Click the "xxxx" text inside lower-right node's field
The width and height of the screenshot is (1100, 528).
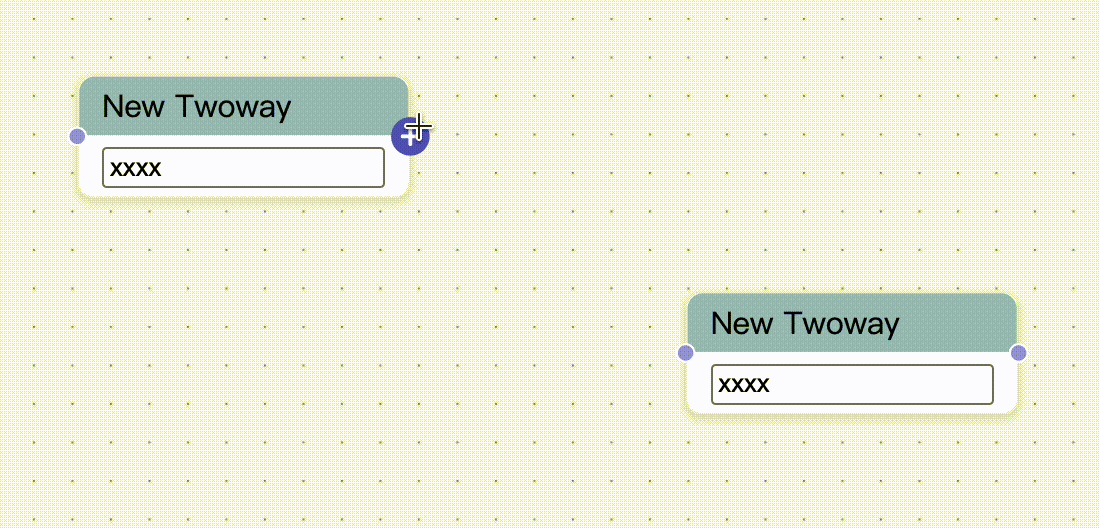(x=745, y=384)
